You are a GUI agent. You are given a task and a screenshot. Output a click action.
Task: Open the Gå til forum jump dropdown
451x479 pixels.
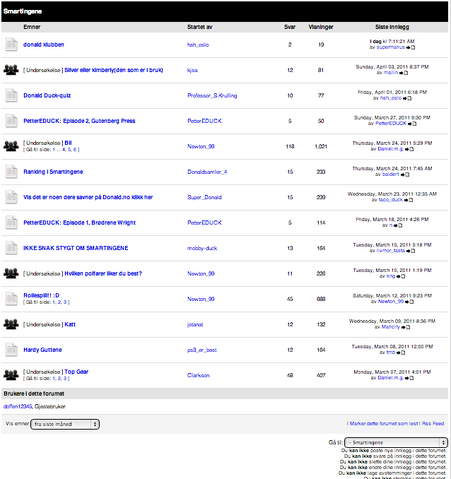point(396,442)
